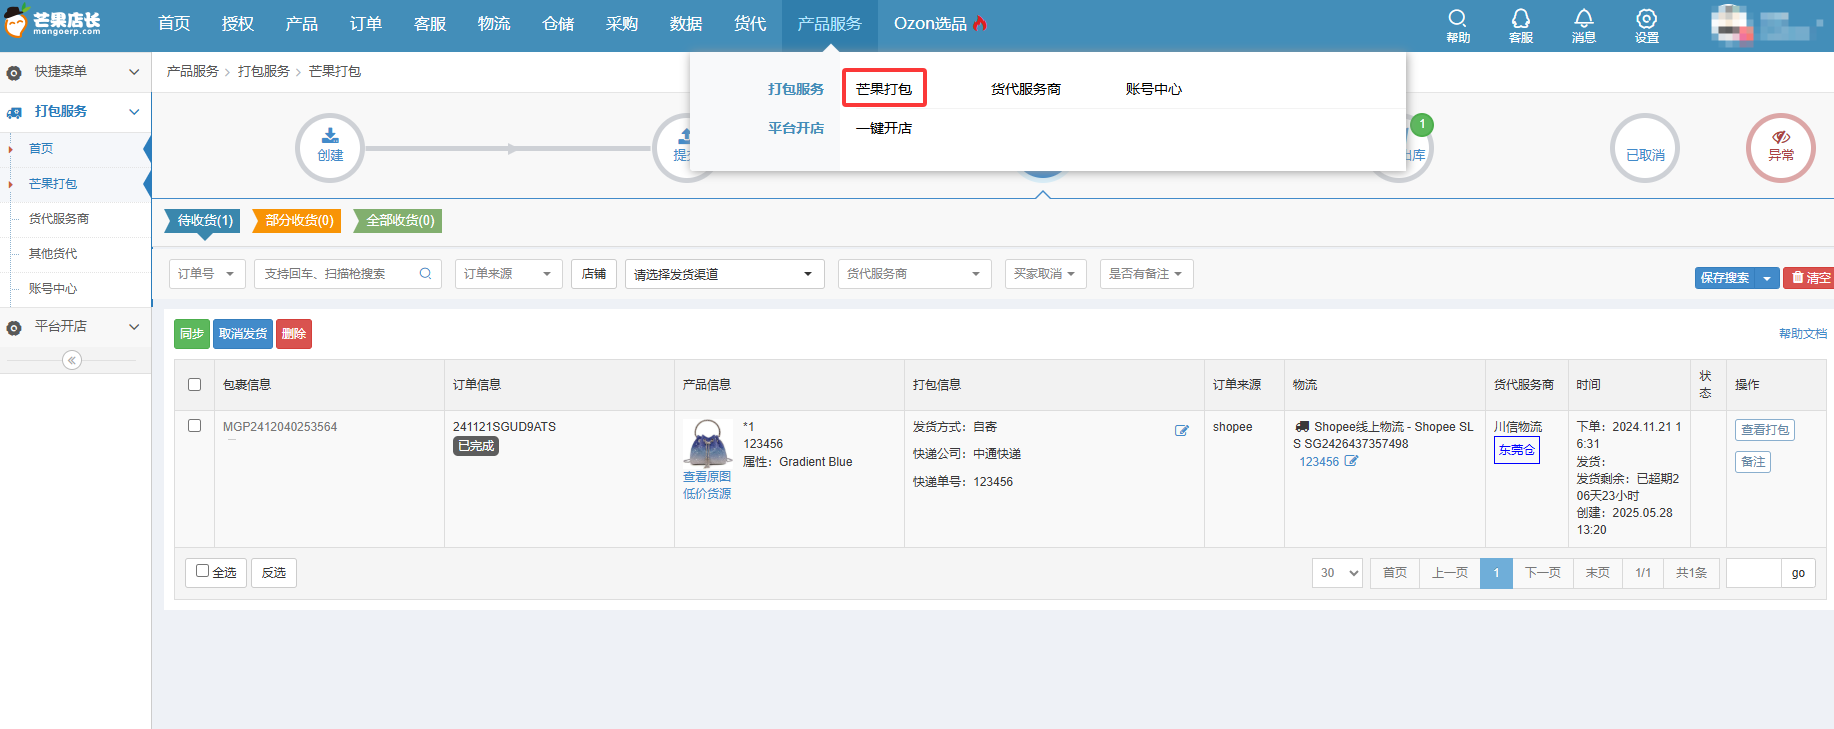This screenshot has height=729, width=1834.
Task: Open the 货代服务商 filter dropdown
Action: (915, 274)
